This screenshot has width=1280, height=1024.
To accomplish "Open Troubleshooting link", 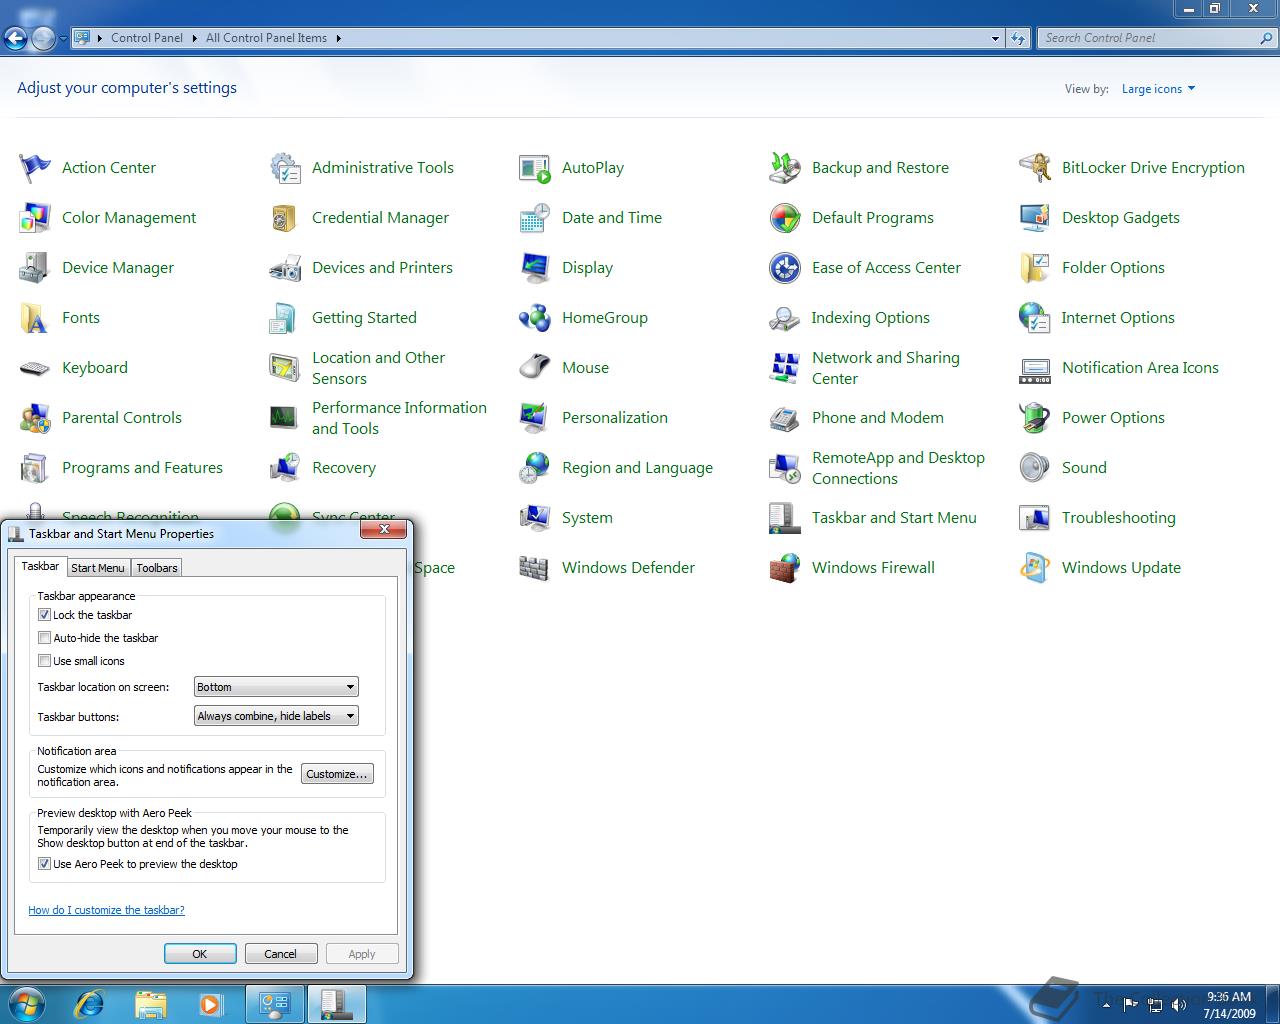I will [x=1119, y=518].
